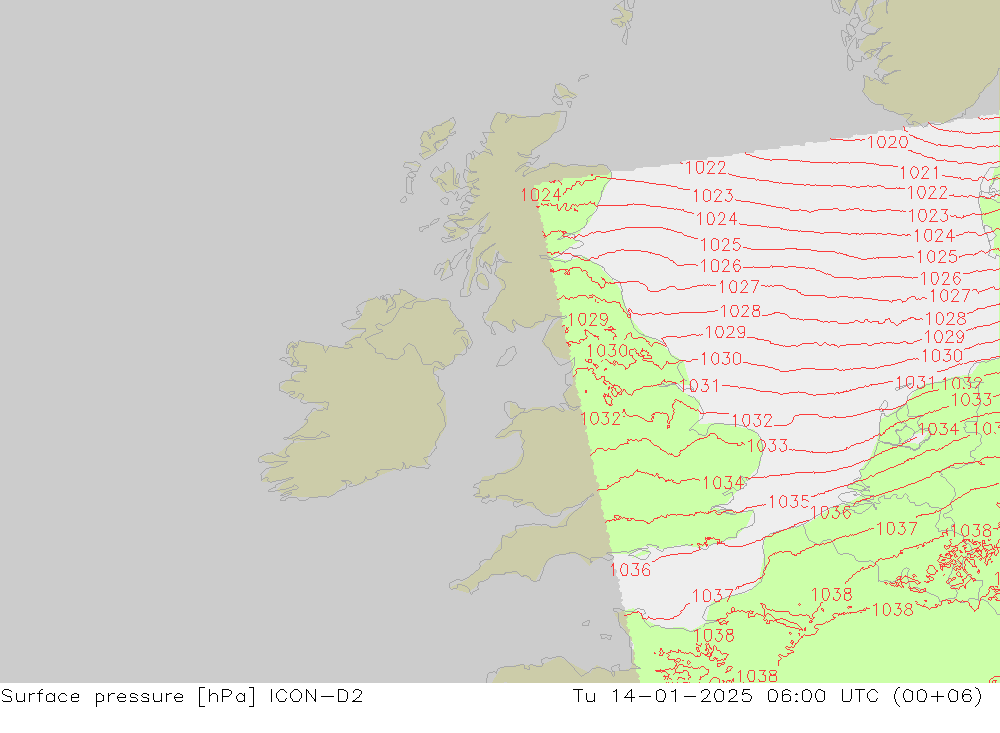Click the 1029 label over northern England land

pyautogui.click(x=588, y=319)
